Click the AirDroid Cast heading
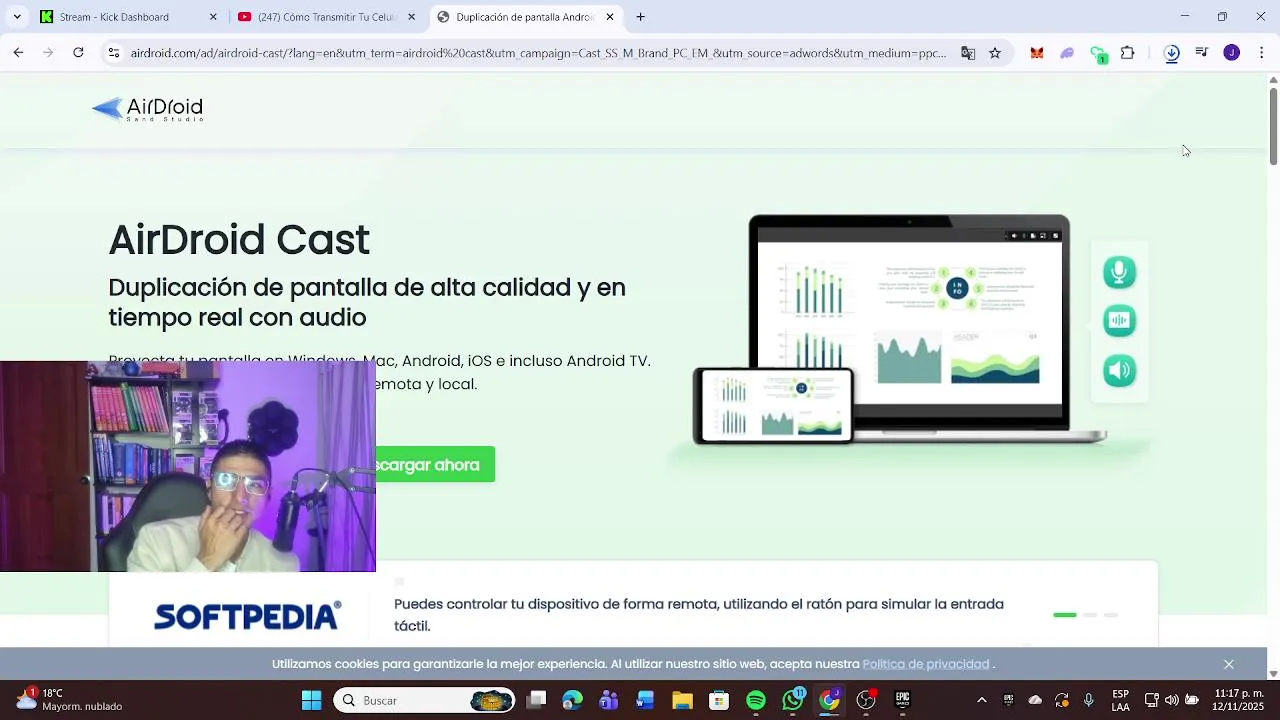1280x720 pixels. pyautogui.click(x=239, y=240)
